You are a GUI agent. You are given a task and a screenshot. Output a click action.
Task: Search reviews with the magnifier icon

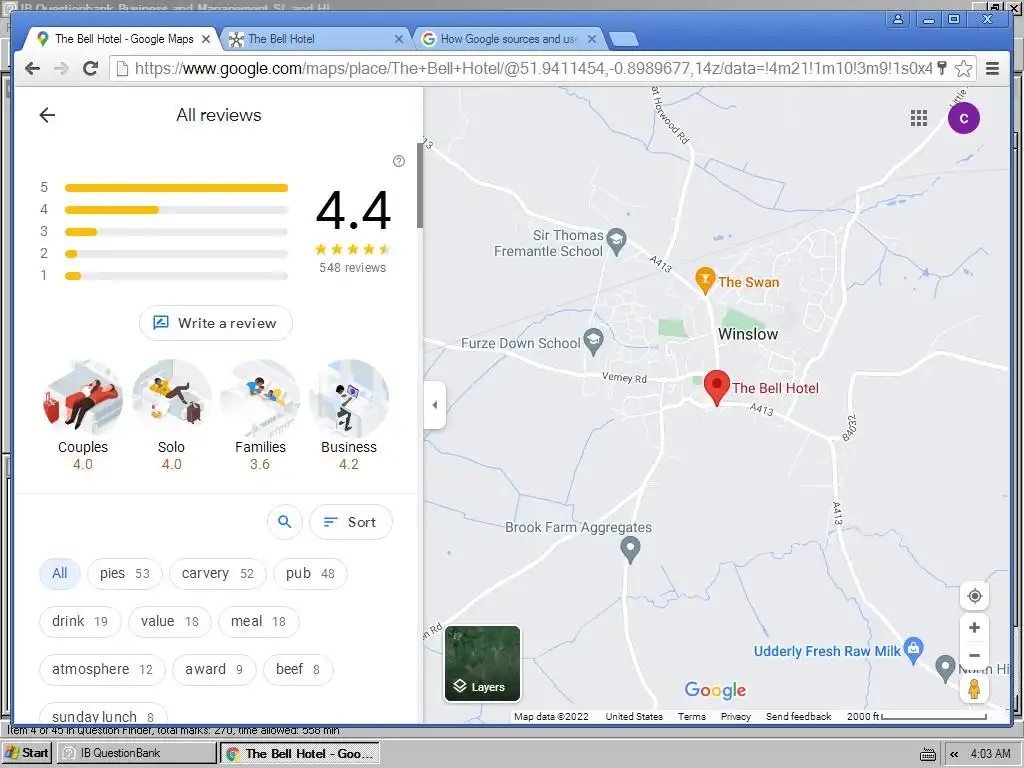coord(285,522)
